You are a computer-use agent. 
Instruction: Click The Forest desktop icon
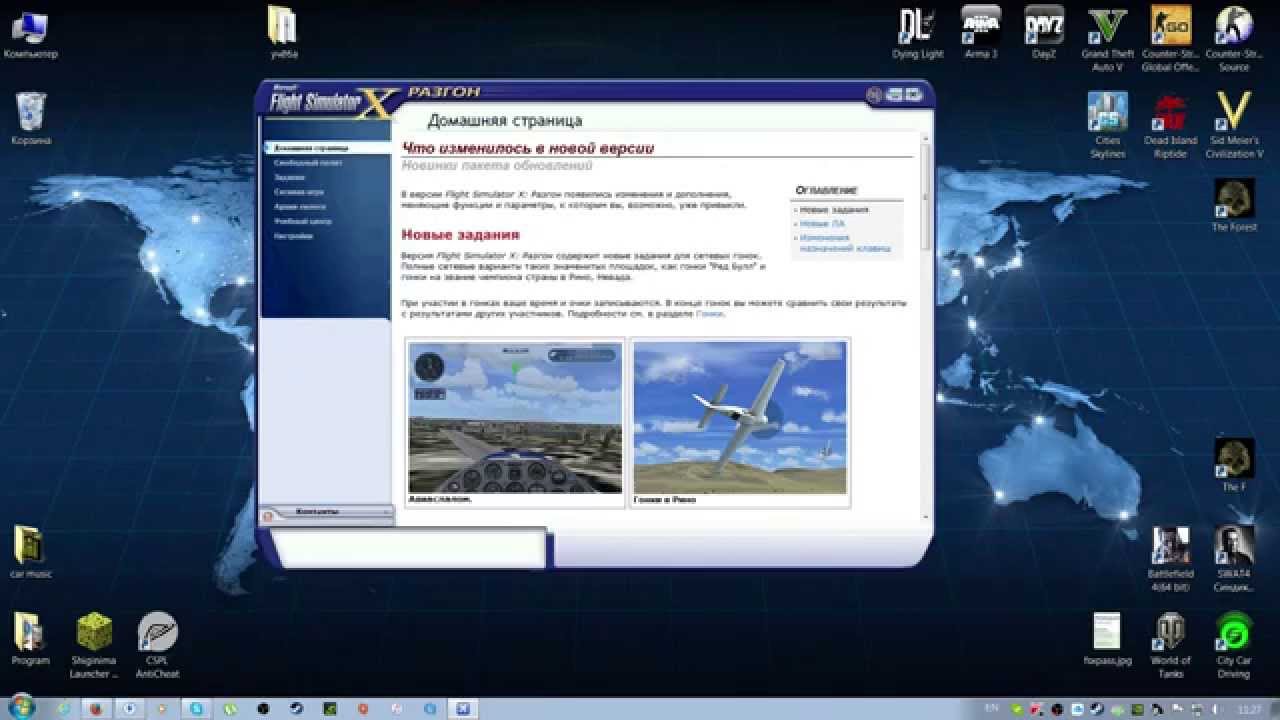1234,205
